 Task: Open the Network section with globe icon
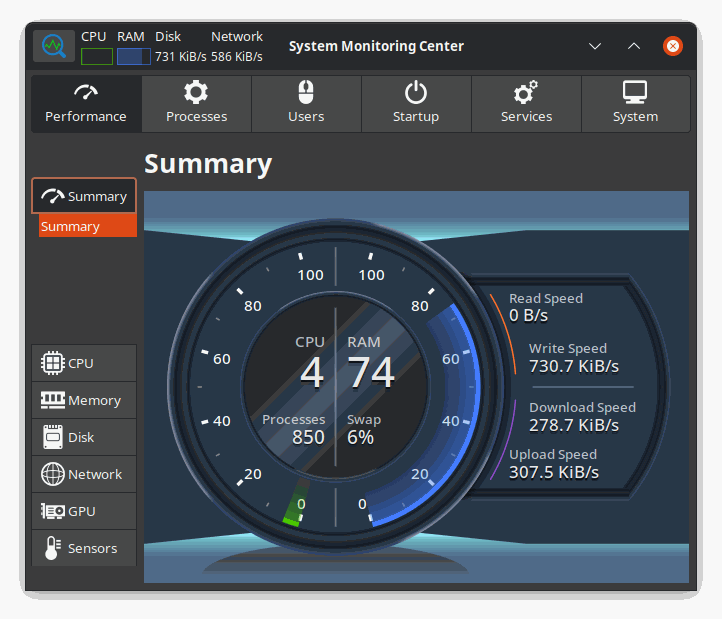[84, 475]
